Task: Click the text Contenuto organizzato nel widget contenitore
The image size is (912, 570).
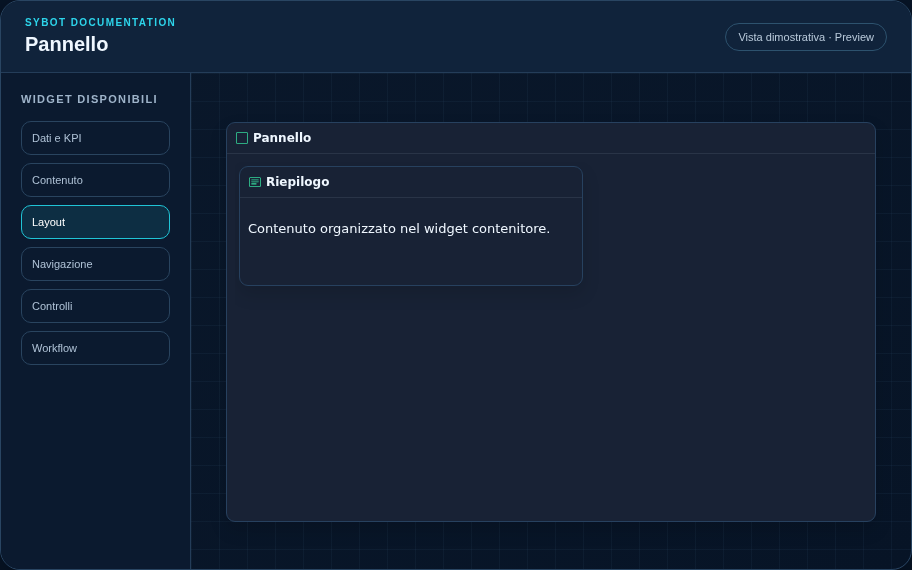Action: point(399,229)
